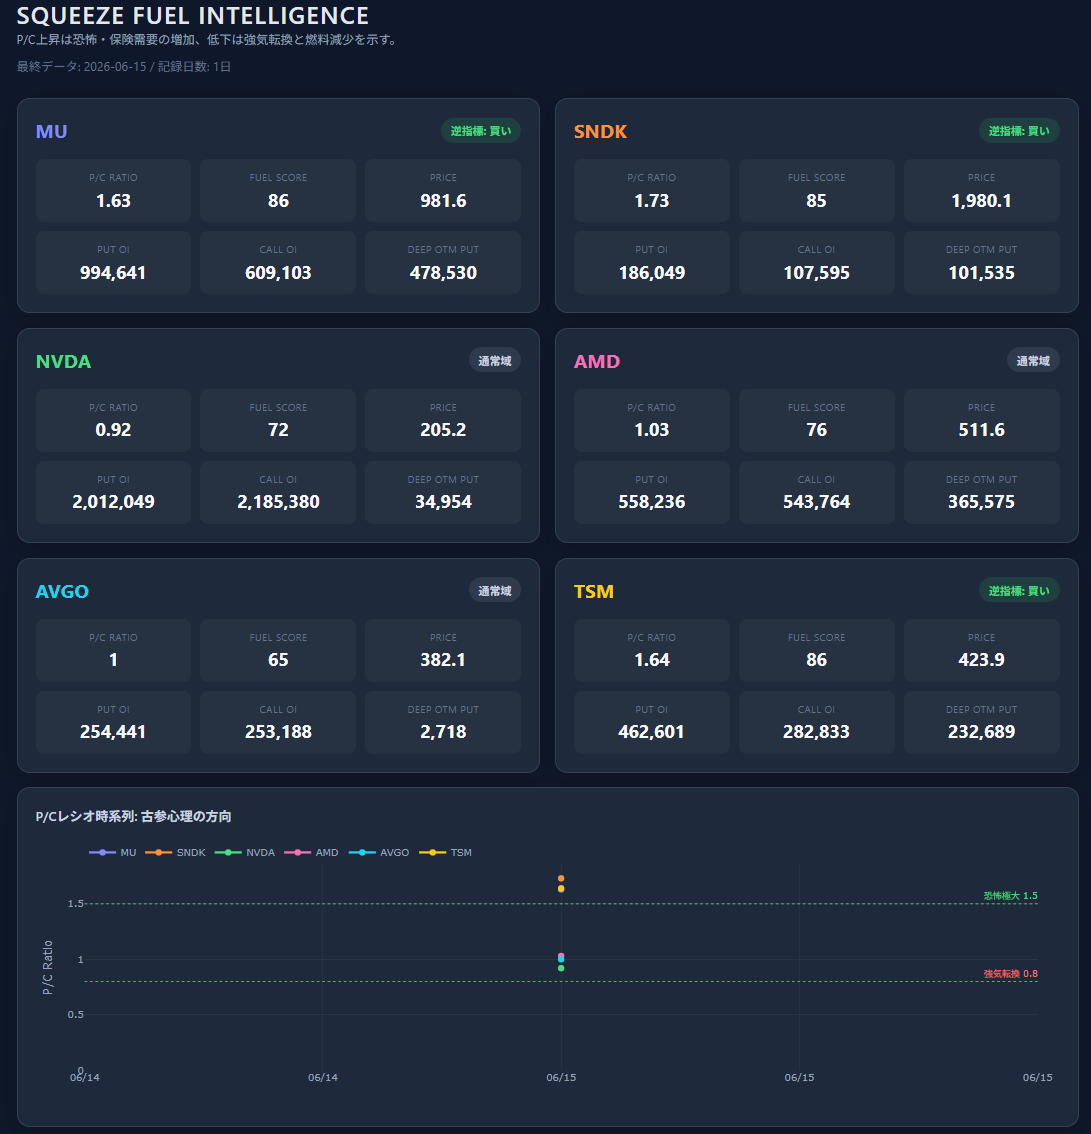Click TSM P/C ratio value 1.64
This screenshot has width=1091, height=1134.
(651, 660)
